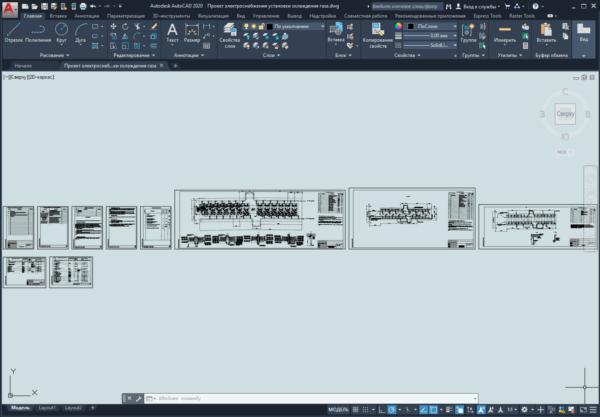Toggle object snap in status bar
Viewport: 600px width, 417px height.
coord(433,410)
